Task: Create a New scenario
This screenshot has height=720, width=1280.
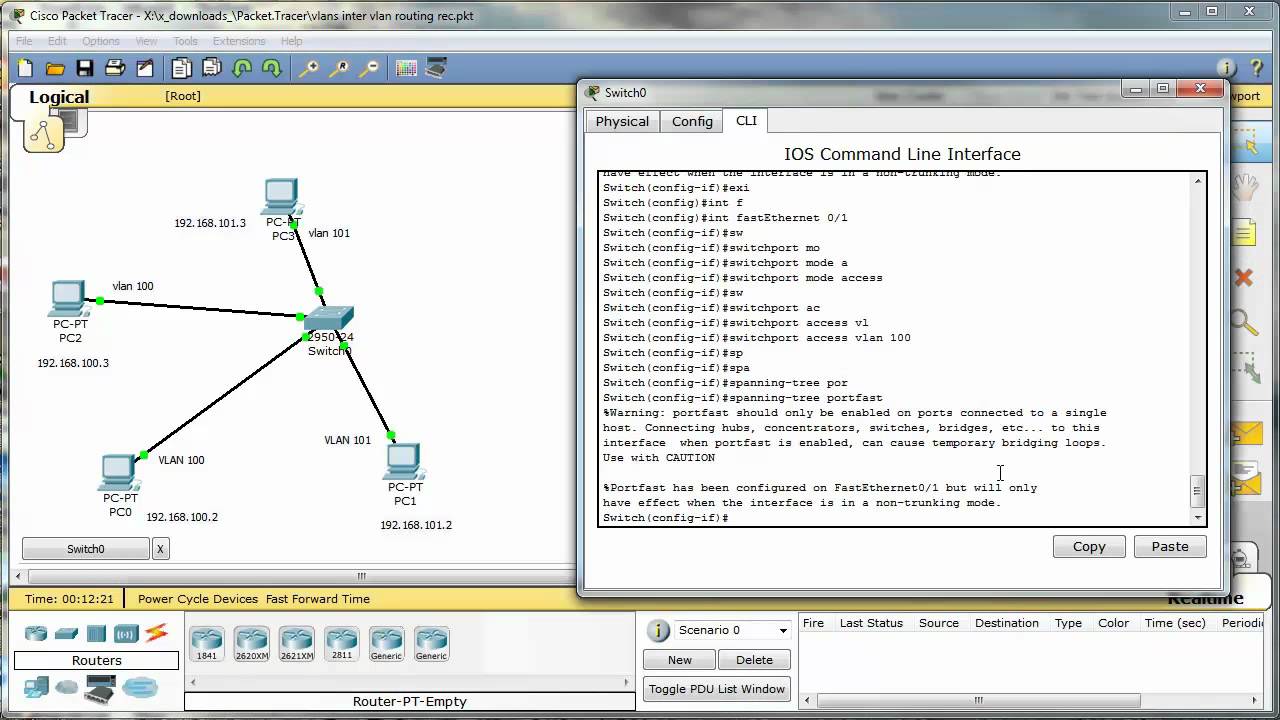Action: click(680, 660)
